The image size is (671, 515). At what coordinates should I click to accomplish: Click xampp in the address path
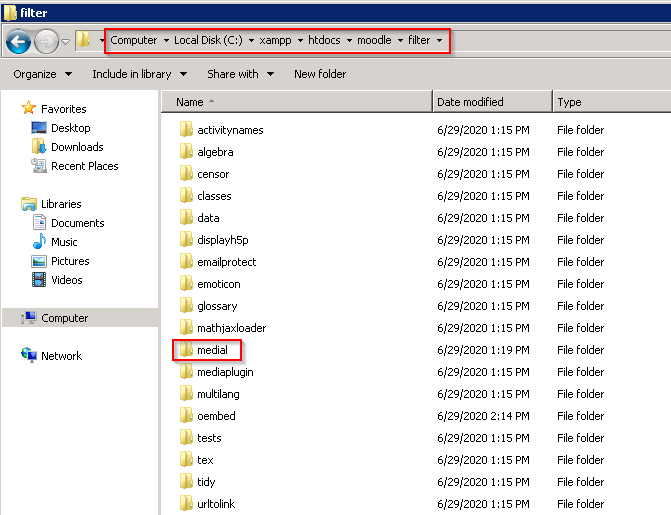click(275, 40)
